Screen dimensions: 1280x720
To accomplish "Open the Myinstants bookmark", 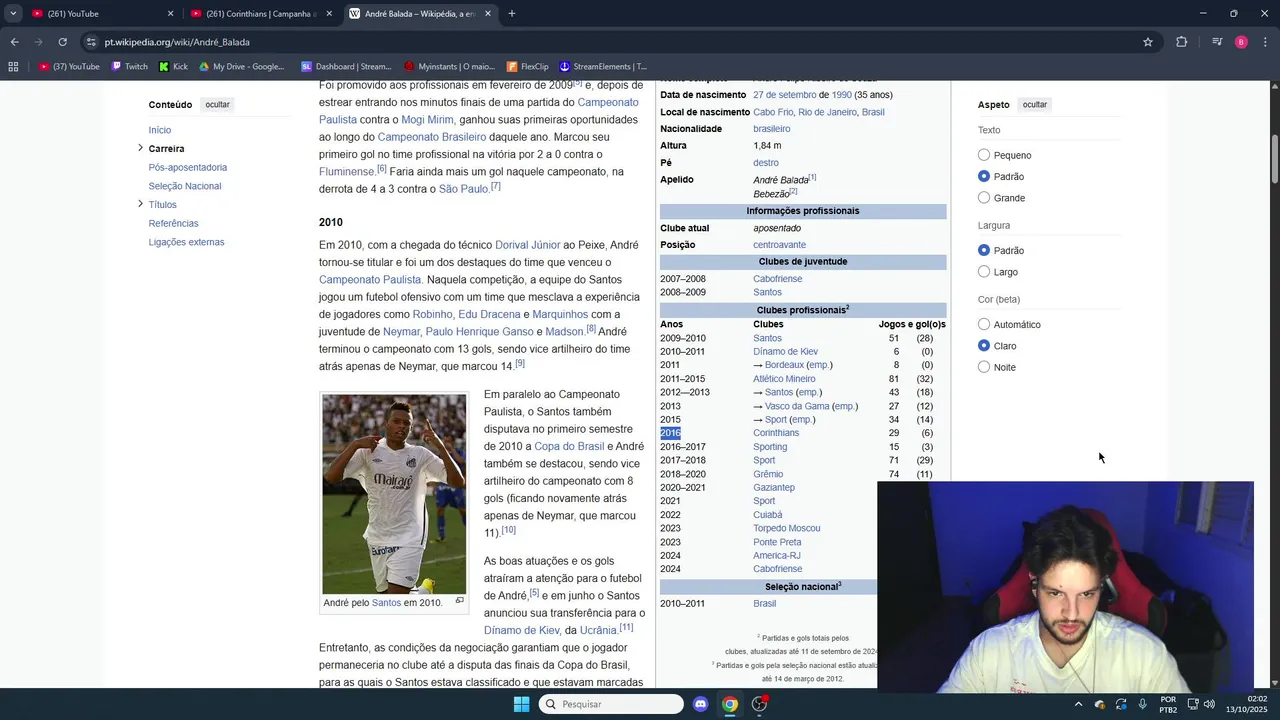I will point(448,67).
